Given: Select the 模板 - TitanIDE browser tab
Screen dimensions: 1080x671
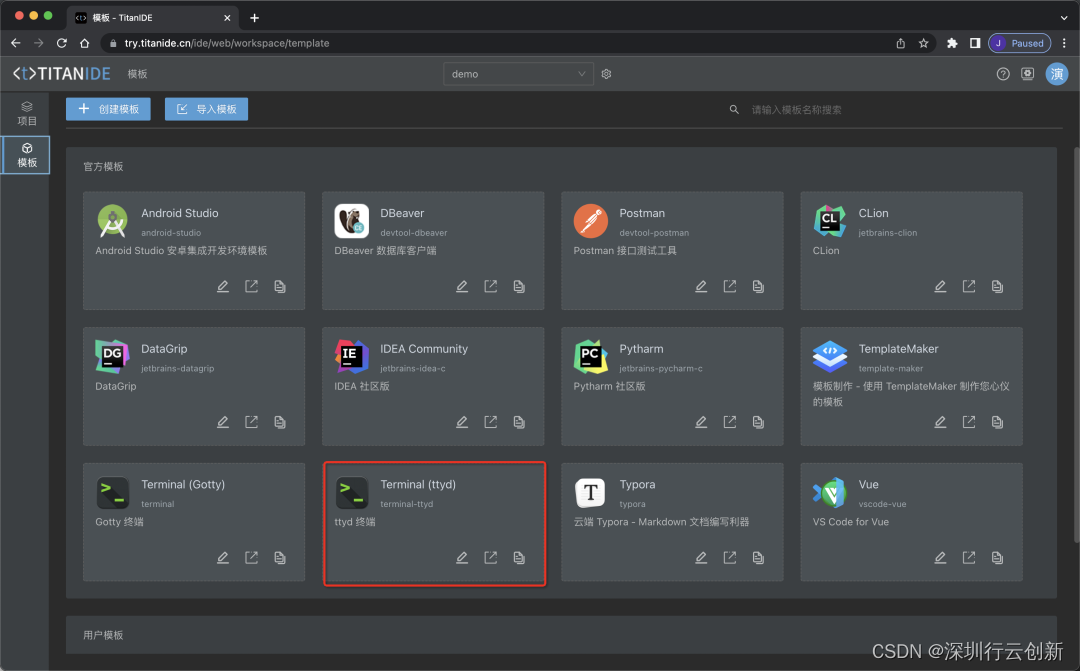Looking at the screenshot, I should point(153,17).
